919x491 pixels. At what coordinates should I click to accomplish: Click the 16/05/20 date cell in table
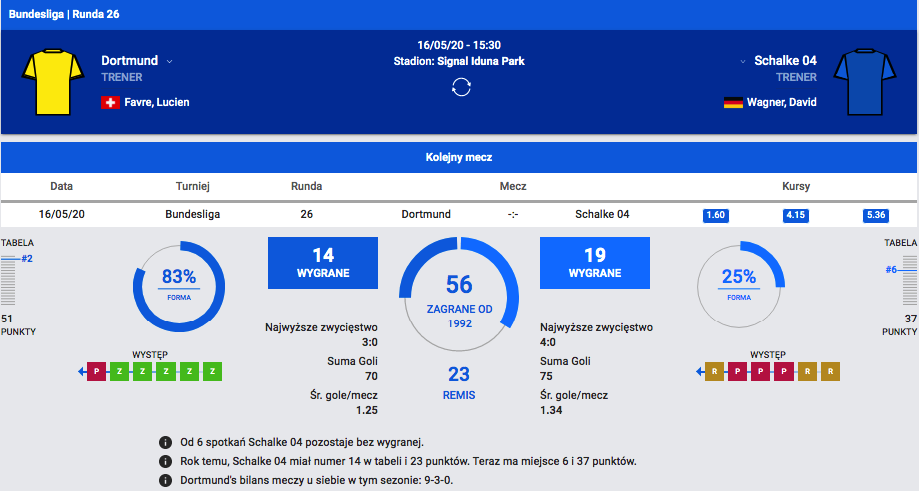(62, 214)
